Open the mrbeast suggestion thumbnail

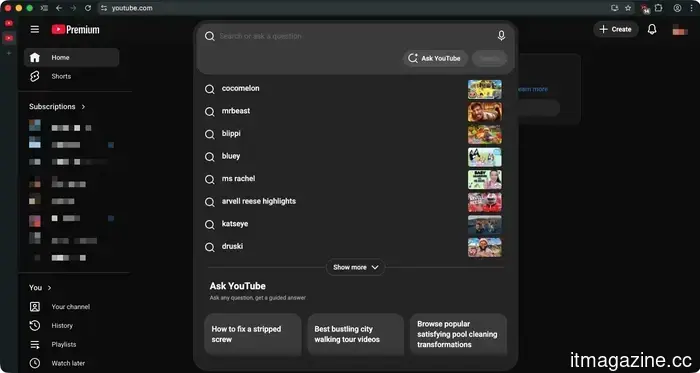485,112
